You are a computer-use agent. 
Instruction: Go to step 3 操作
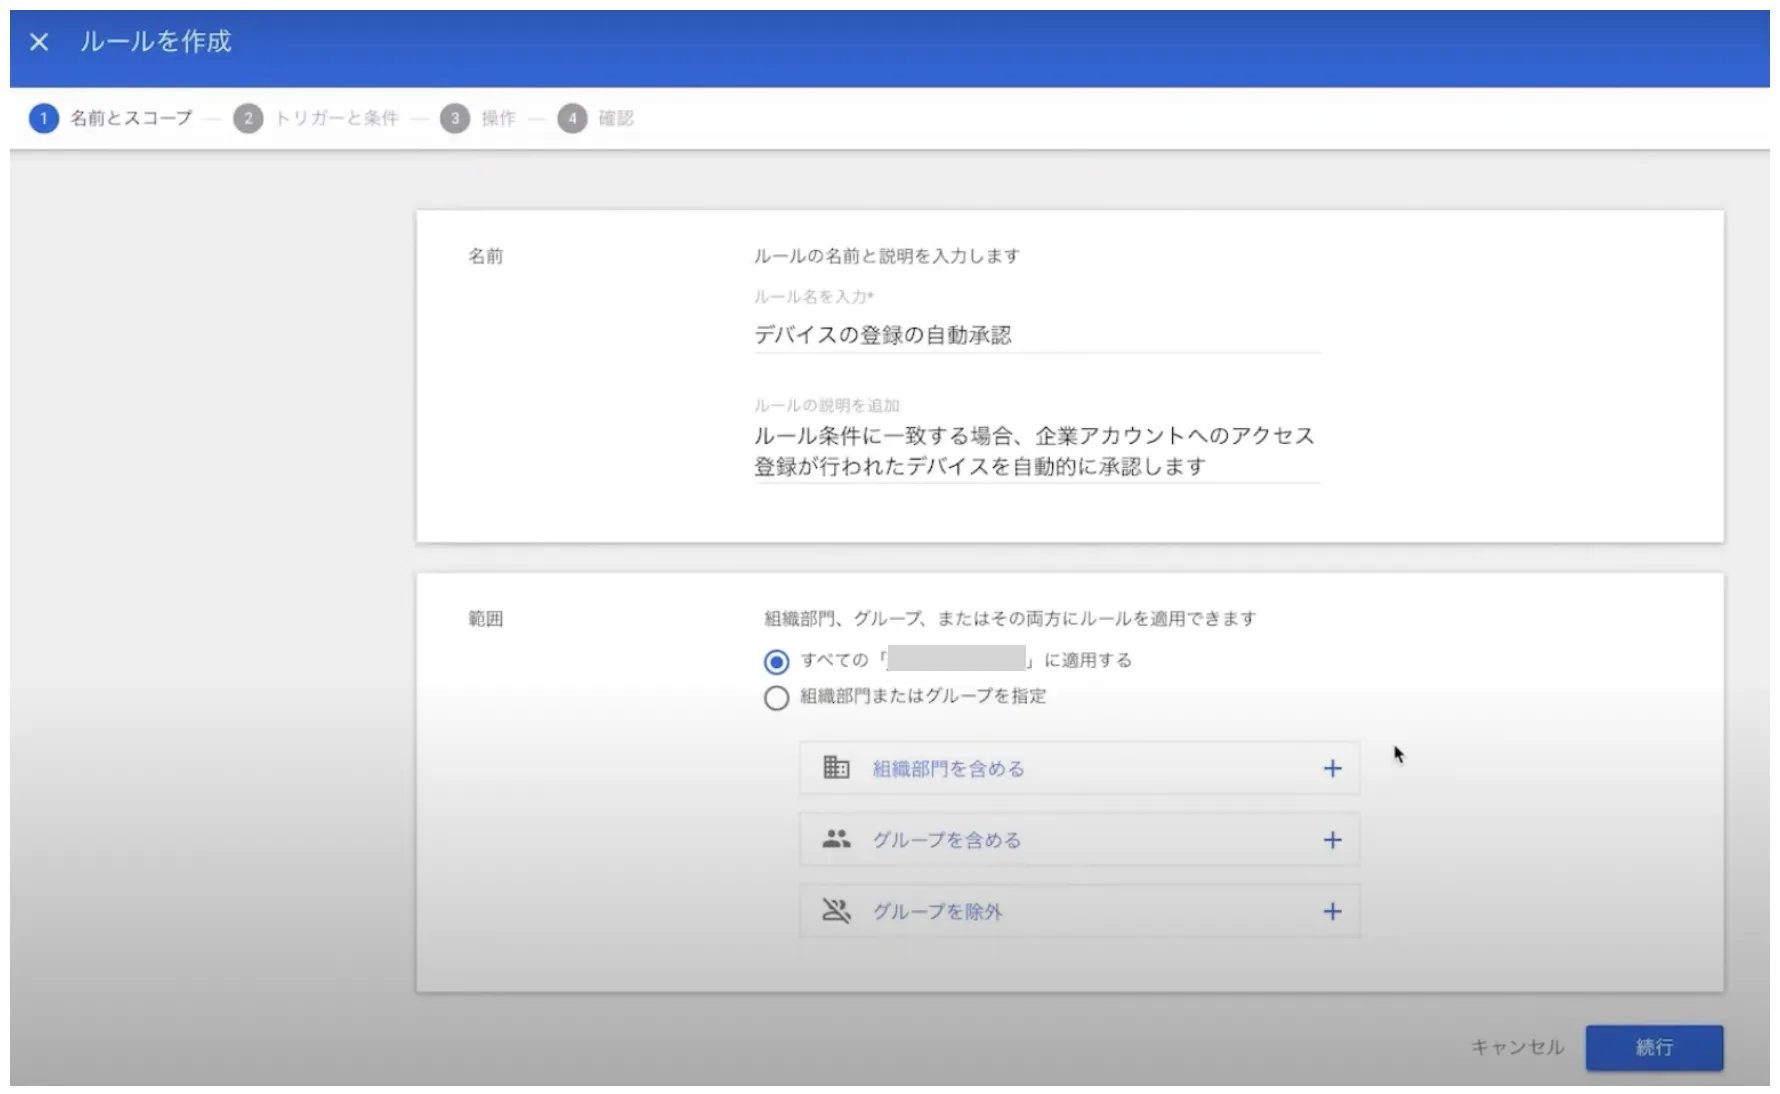tap(479, 118)
